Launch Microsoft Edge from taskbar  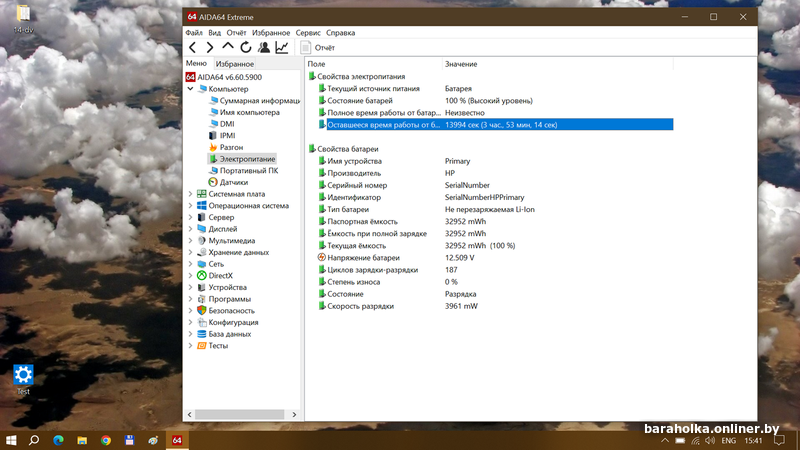(58, 440)
